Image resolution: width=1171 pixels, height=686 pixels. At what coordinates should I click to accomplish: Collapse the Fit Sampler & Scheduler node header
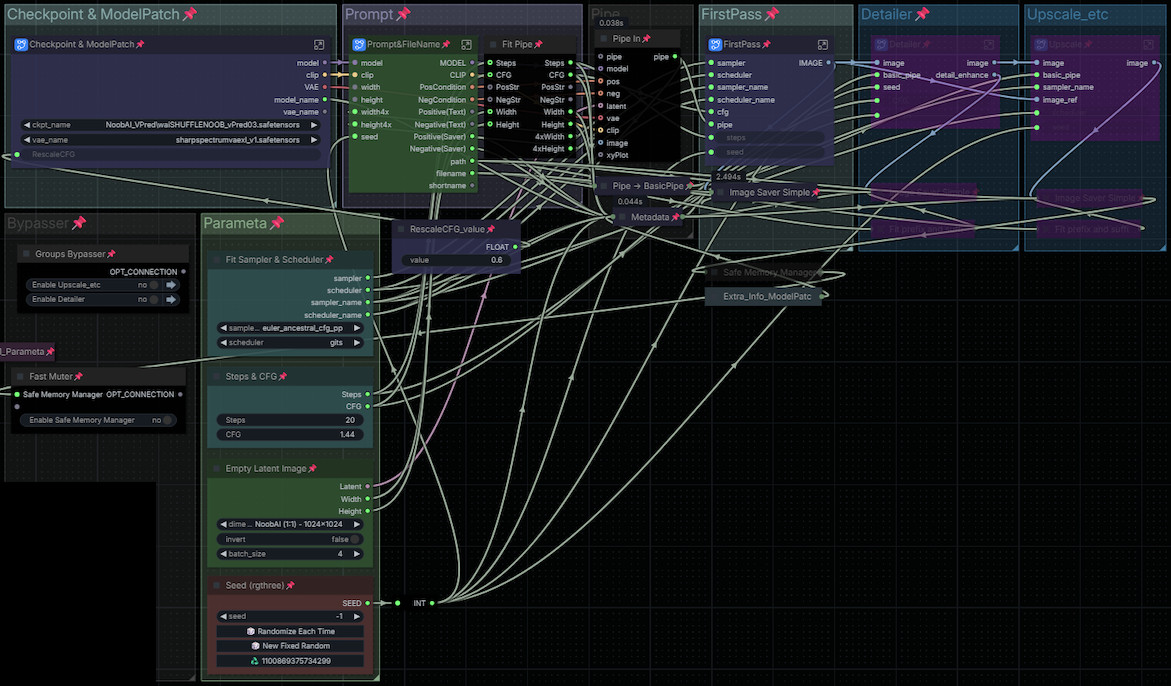[x=217, y=260]
